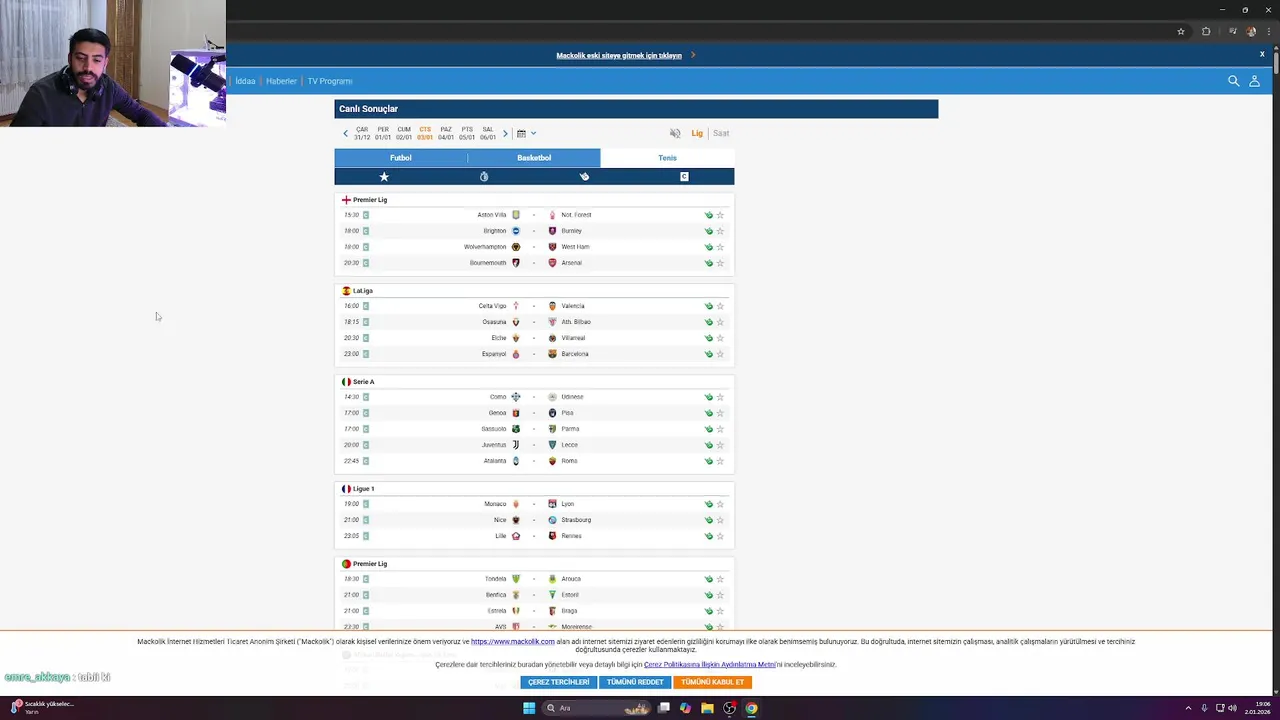
Task: Open İddaa odds icon for Elche match
Action: coord(708,338)
